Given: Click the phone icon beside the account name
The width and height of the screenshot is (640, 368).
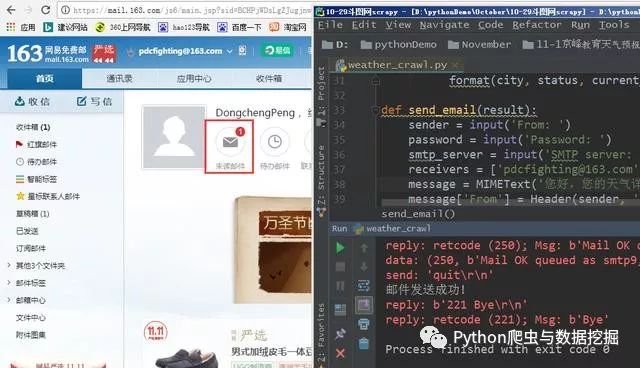Looking at the screenshot, I should [x=242, y=51].
